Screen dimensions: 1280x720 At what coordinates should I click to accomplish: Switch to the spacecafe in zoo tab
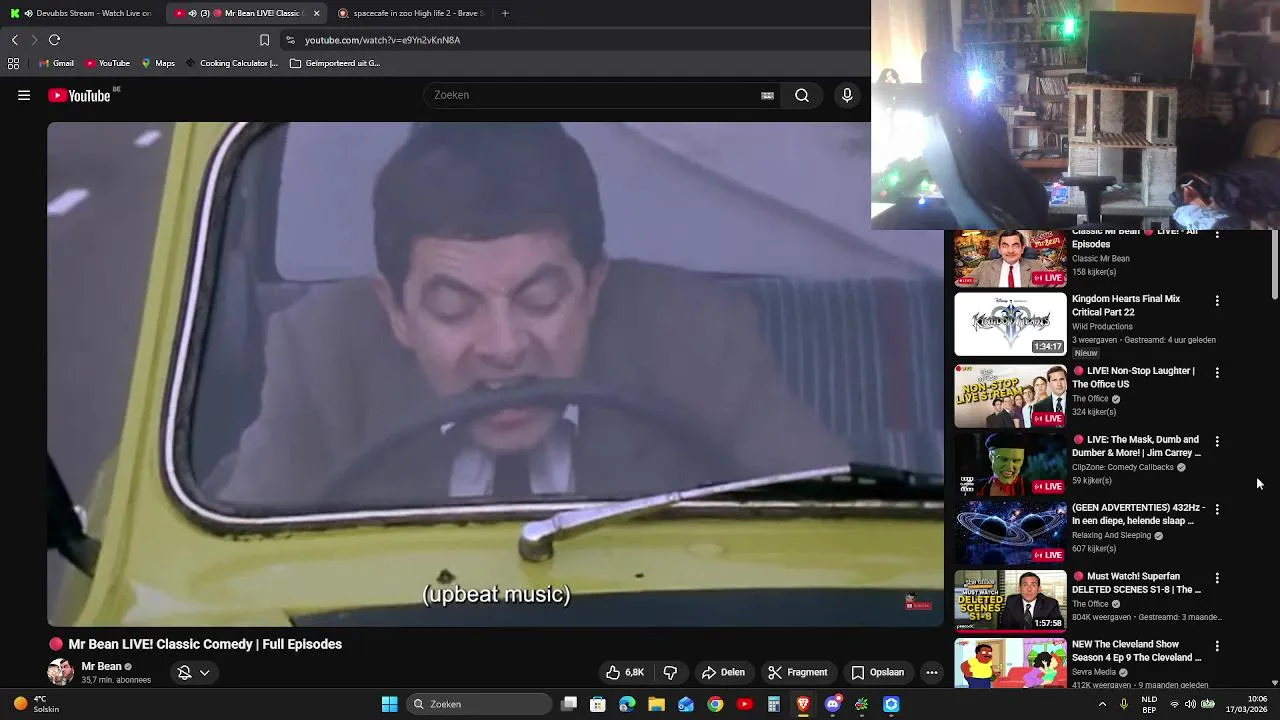(x=411, y=13)
